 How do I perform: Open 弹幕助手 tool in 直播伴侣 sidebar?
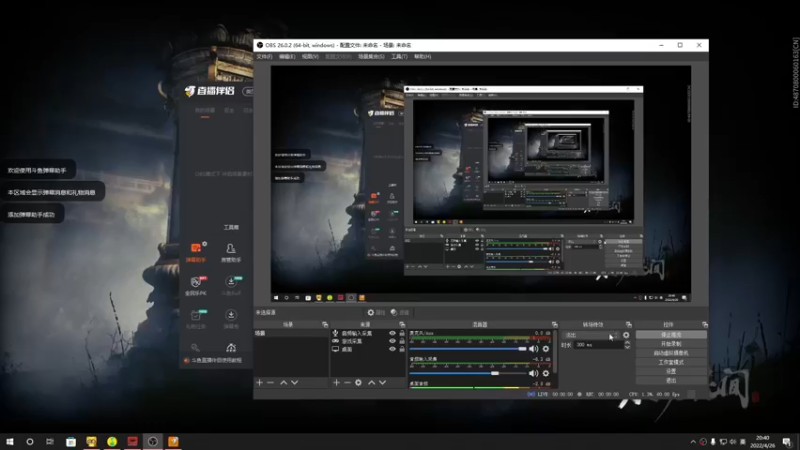click(x=196, y=252)
